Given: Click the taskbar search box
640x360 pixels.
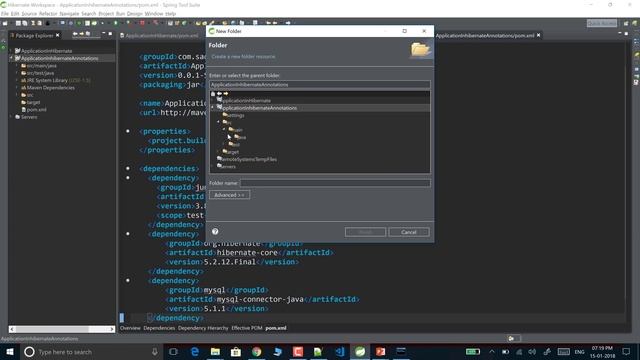Looking at the screenshot, I should (x=91, y=352).
